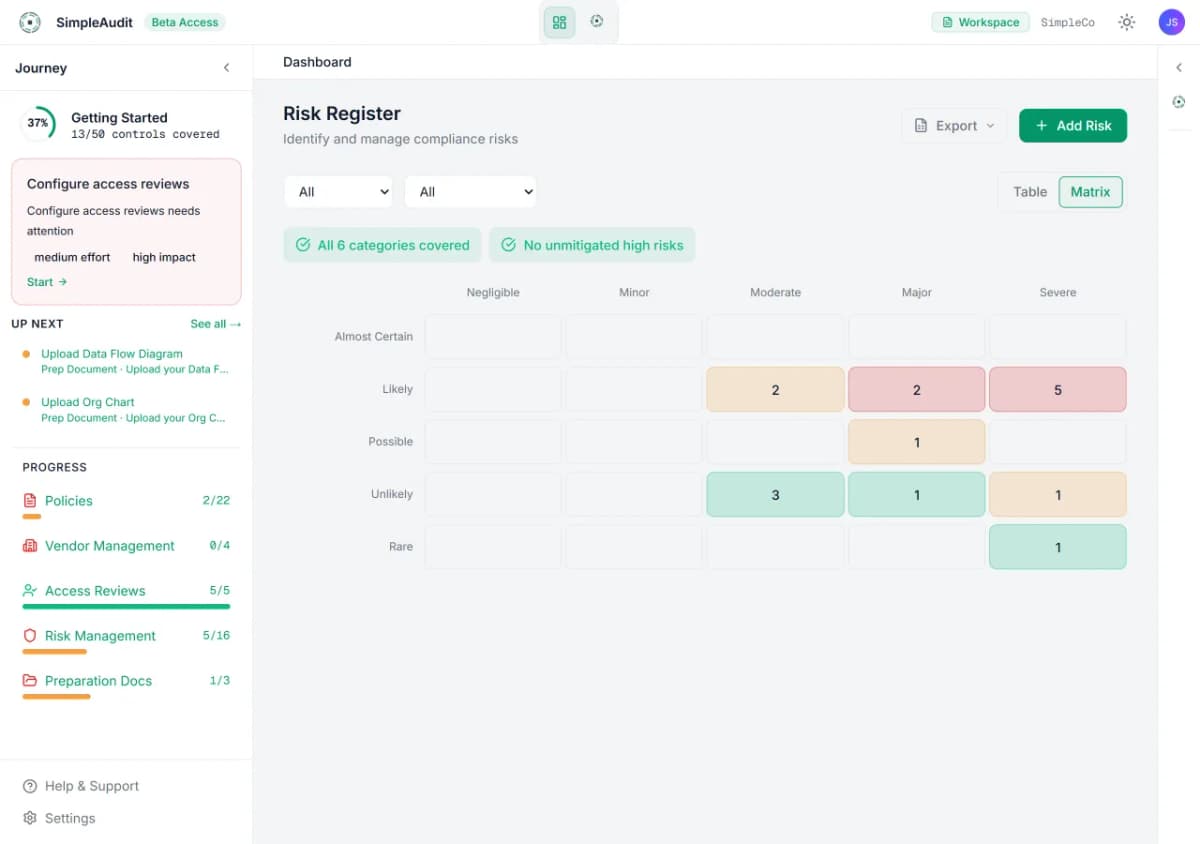Open the first All filter dropdown
Screen dimensions: 1200x844
coord(338,191)
